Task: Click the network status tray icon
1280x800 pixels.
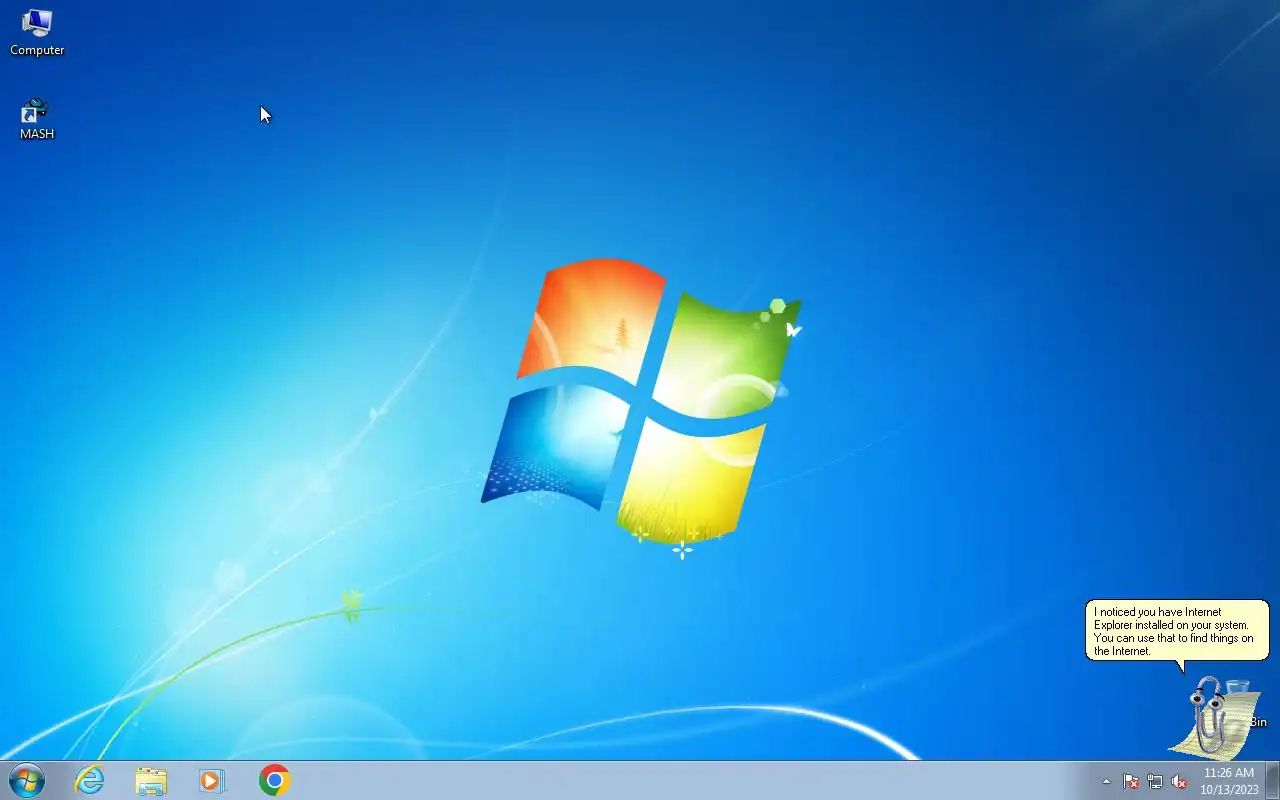Action: click(x=1155, y=781)
